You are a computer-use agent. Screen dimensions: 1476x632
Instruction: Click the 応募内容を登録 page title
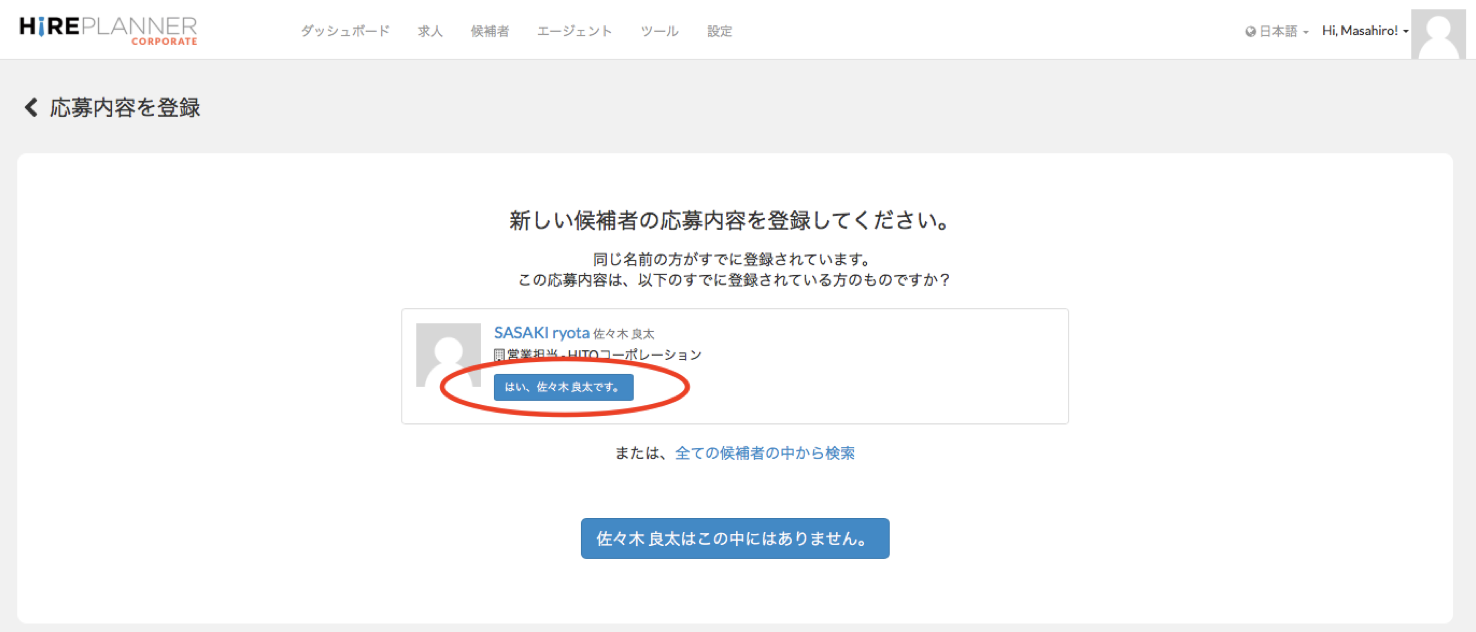125,108
